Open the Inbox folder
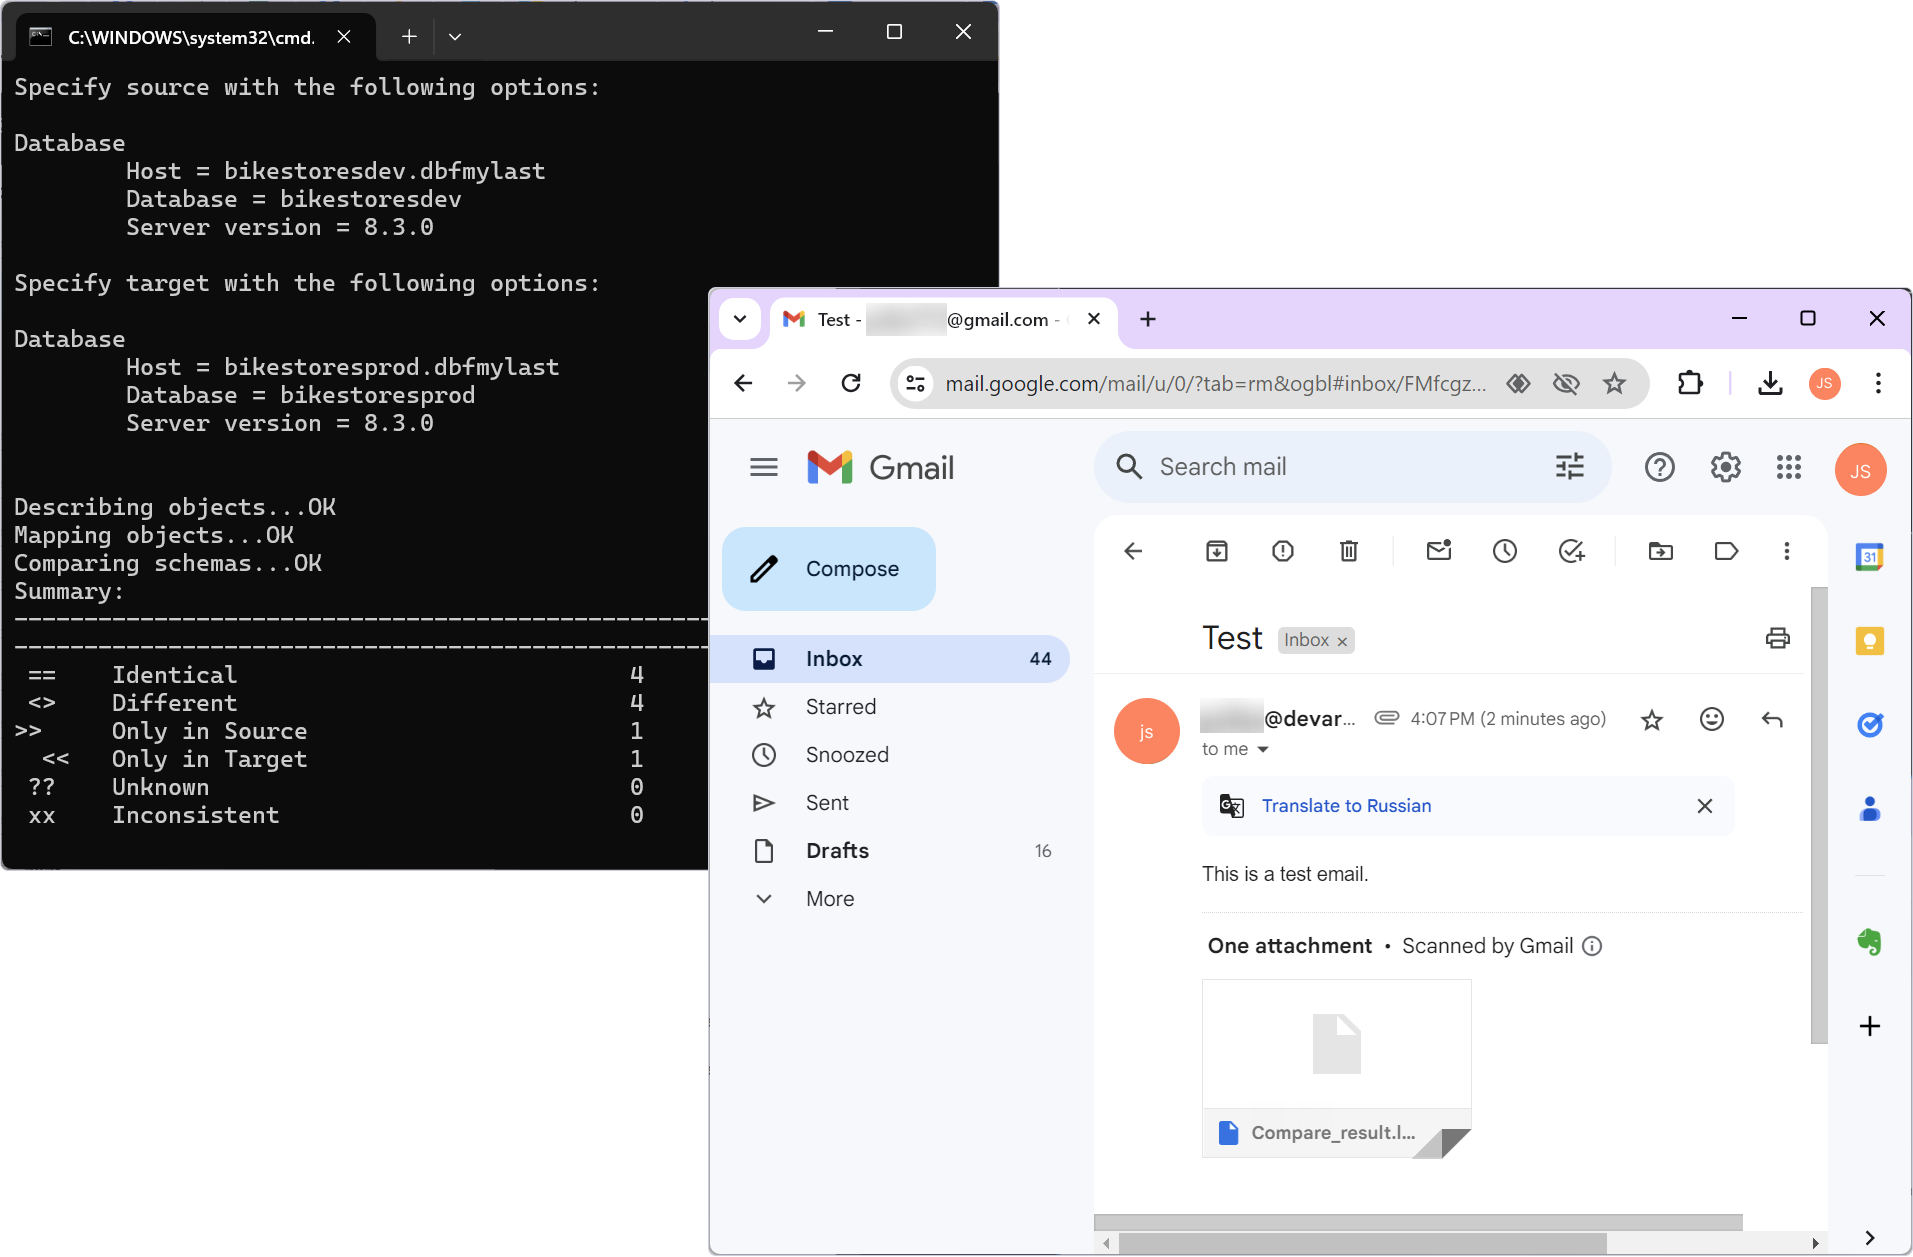The height and width of the screenshot is (1257, 1913). (x=890, y=659)
